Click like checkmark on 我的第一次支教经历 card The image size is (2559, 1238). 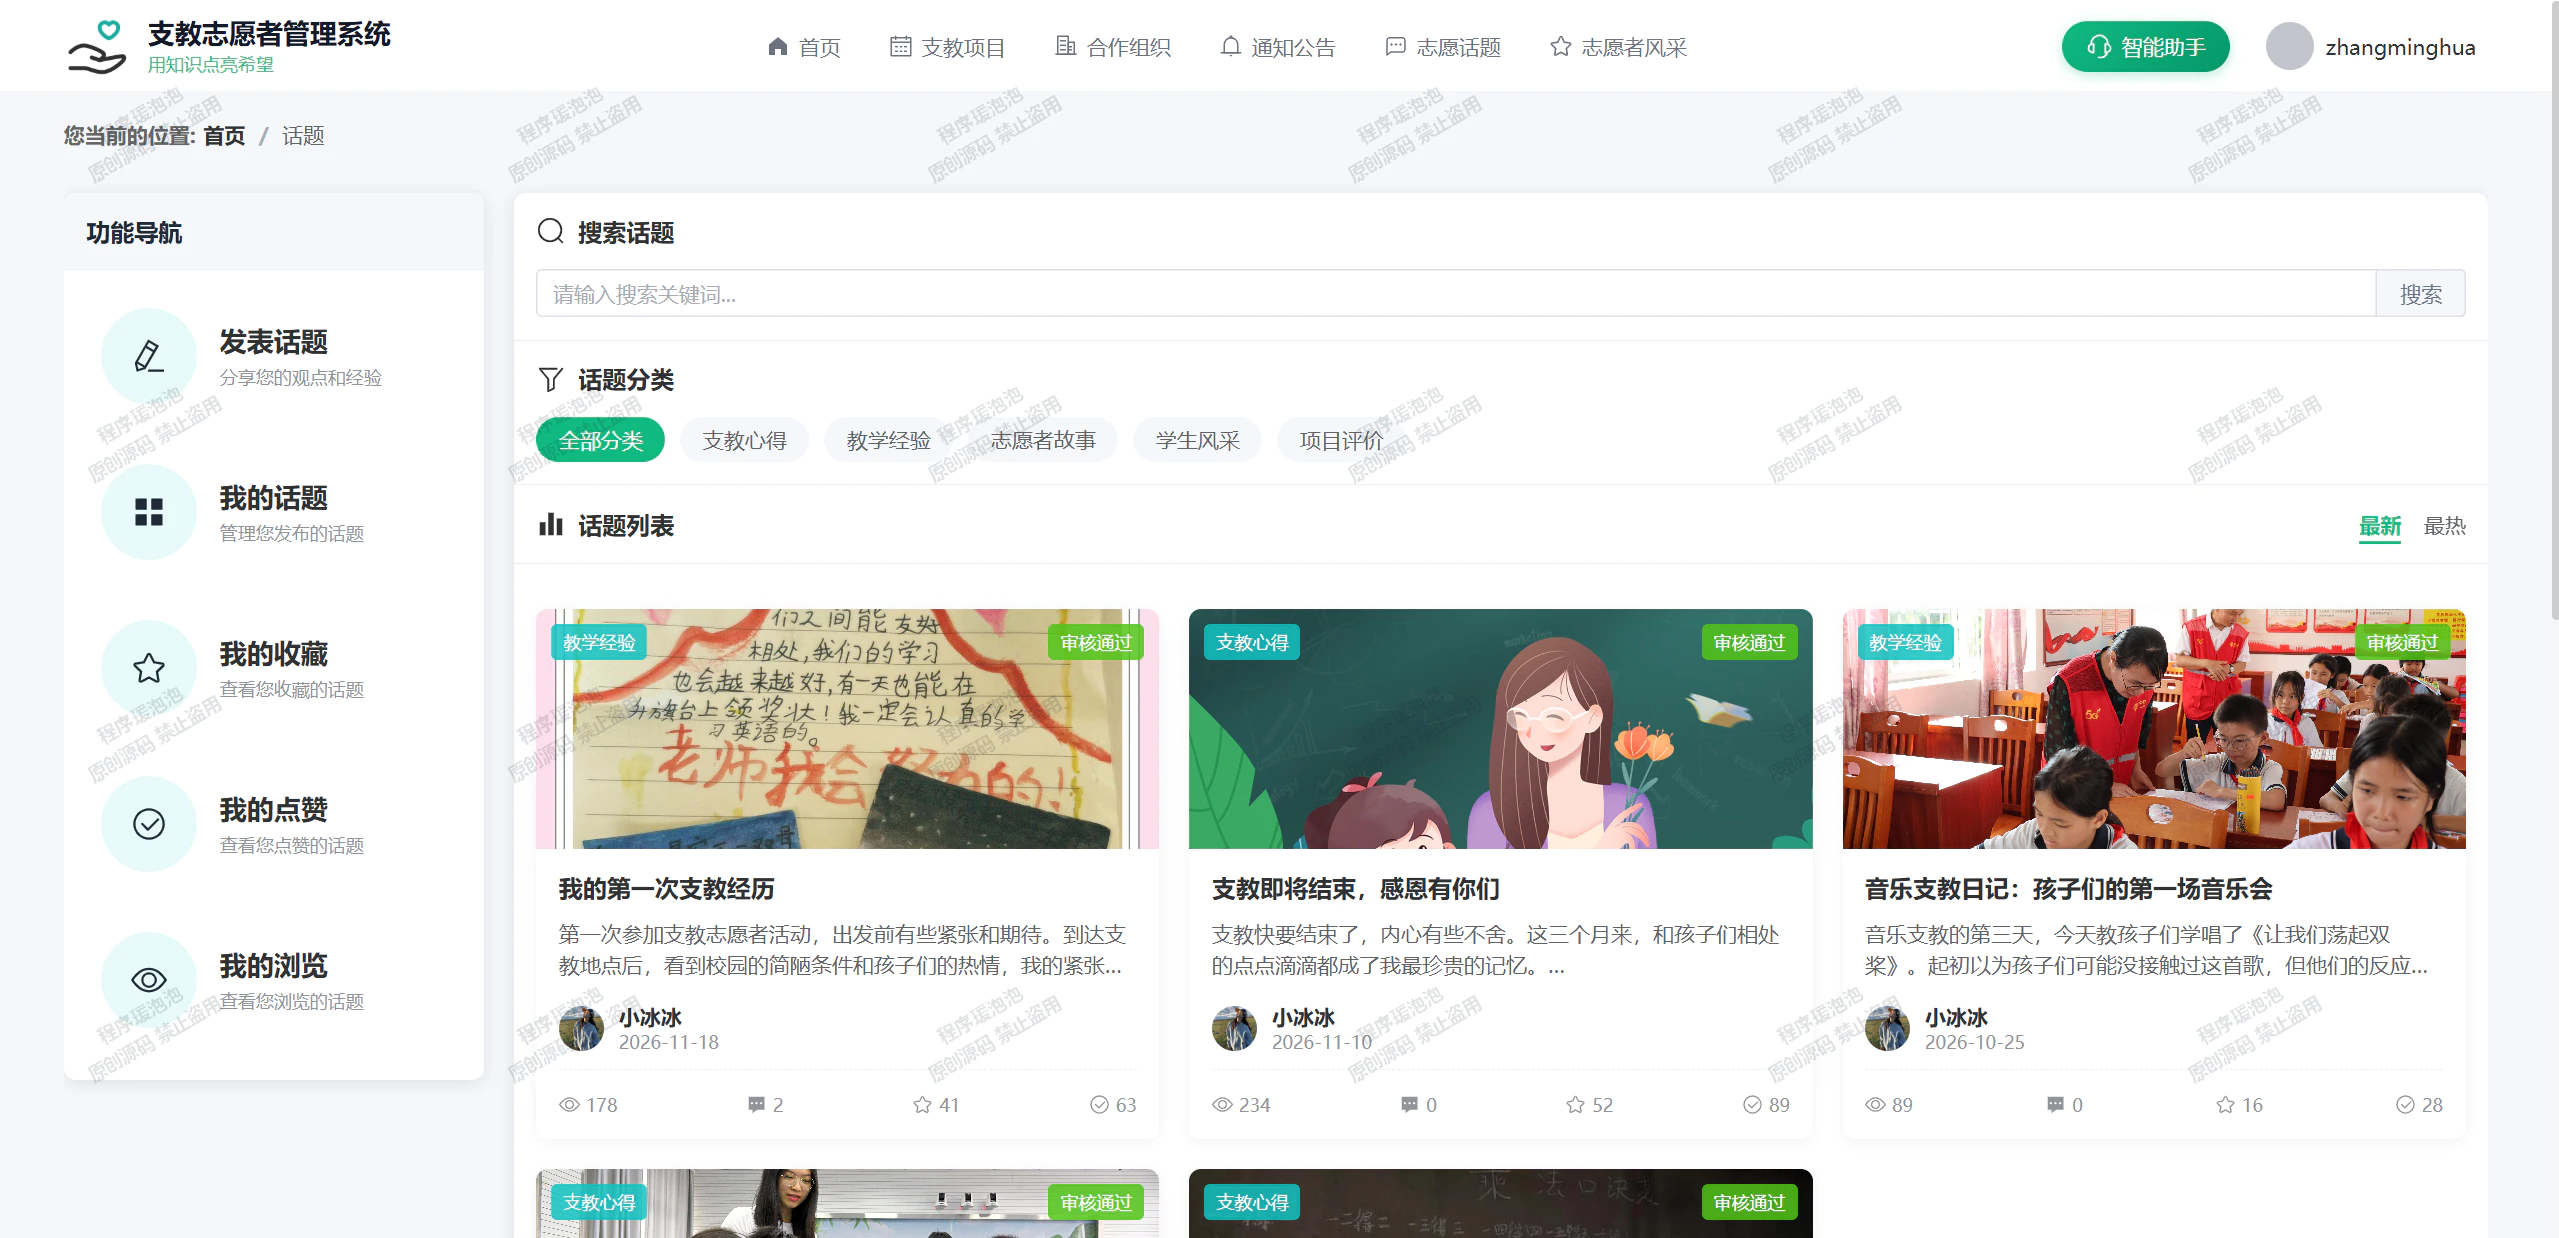click(x=1099, y=1105)
